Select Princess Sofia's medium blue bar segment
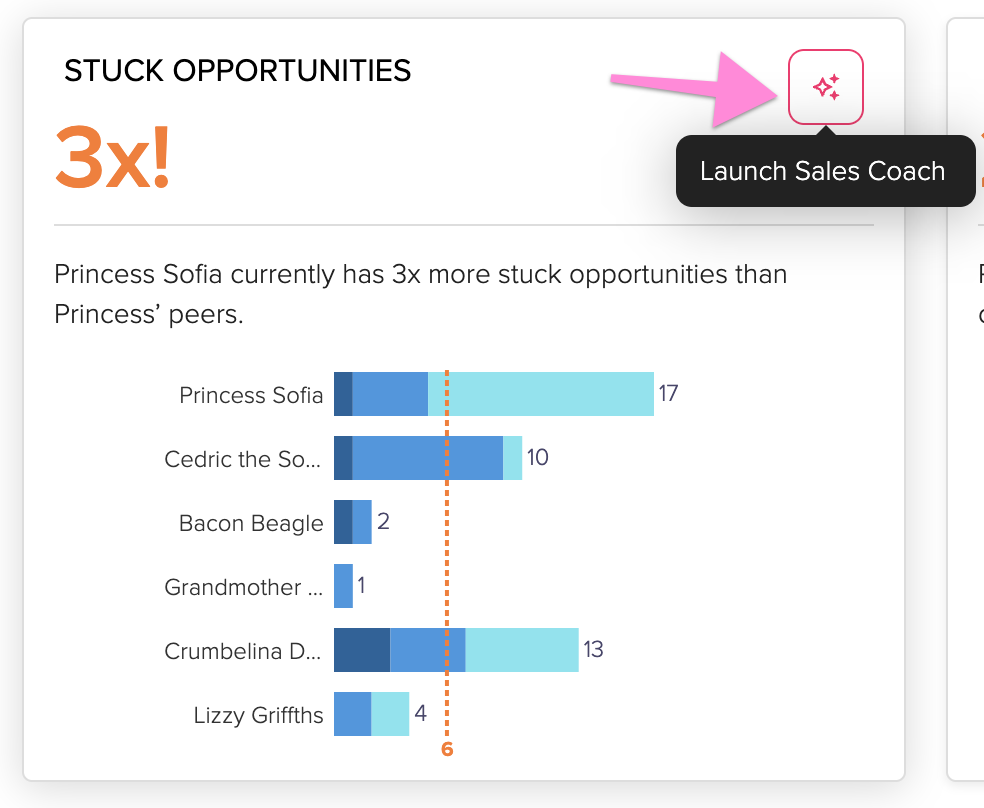This screenshot has width=984, height=808. click(x=390, y=394)
